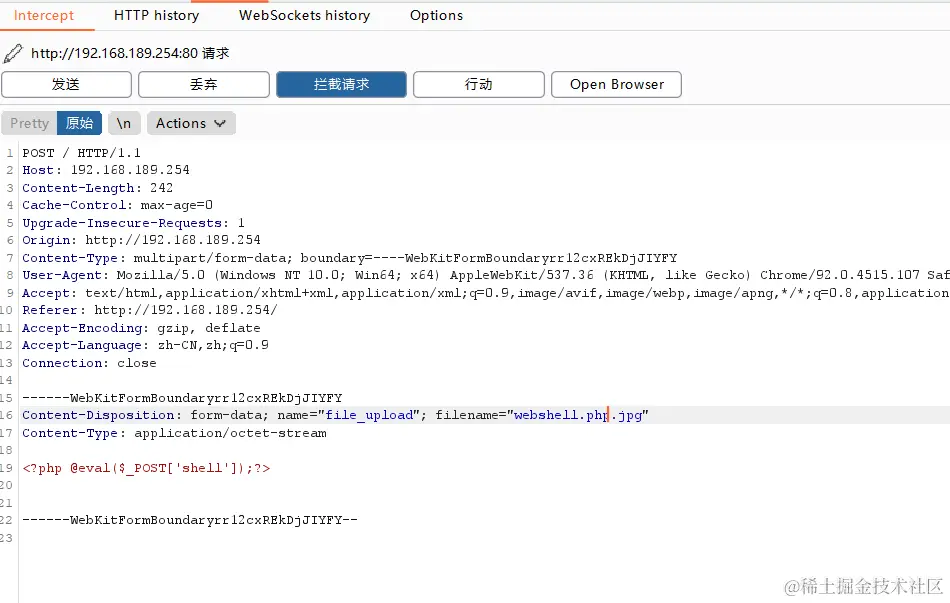
Task: Click the Host: 192.168.189.254 header line
Action: (x=106, y=170)
